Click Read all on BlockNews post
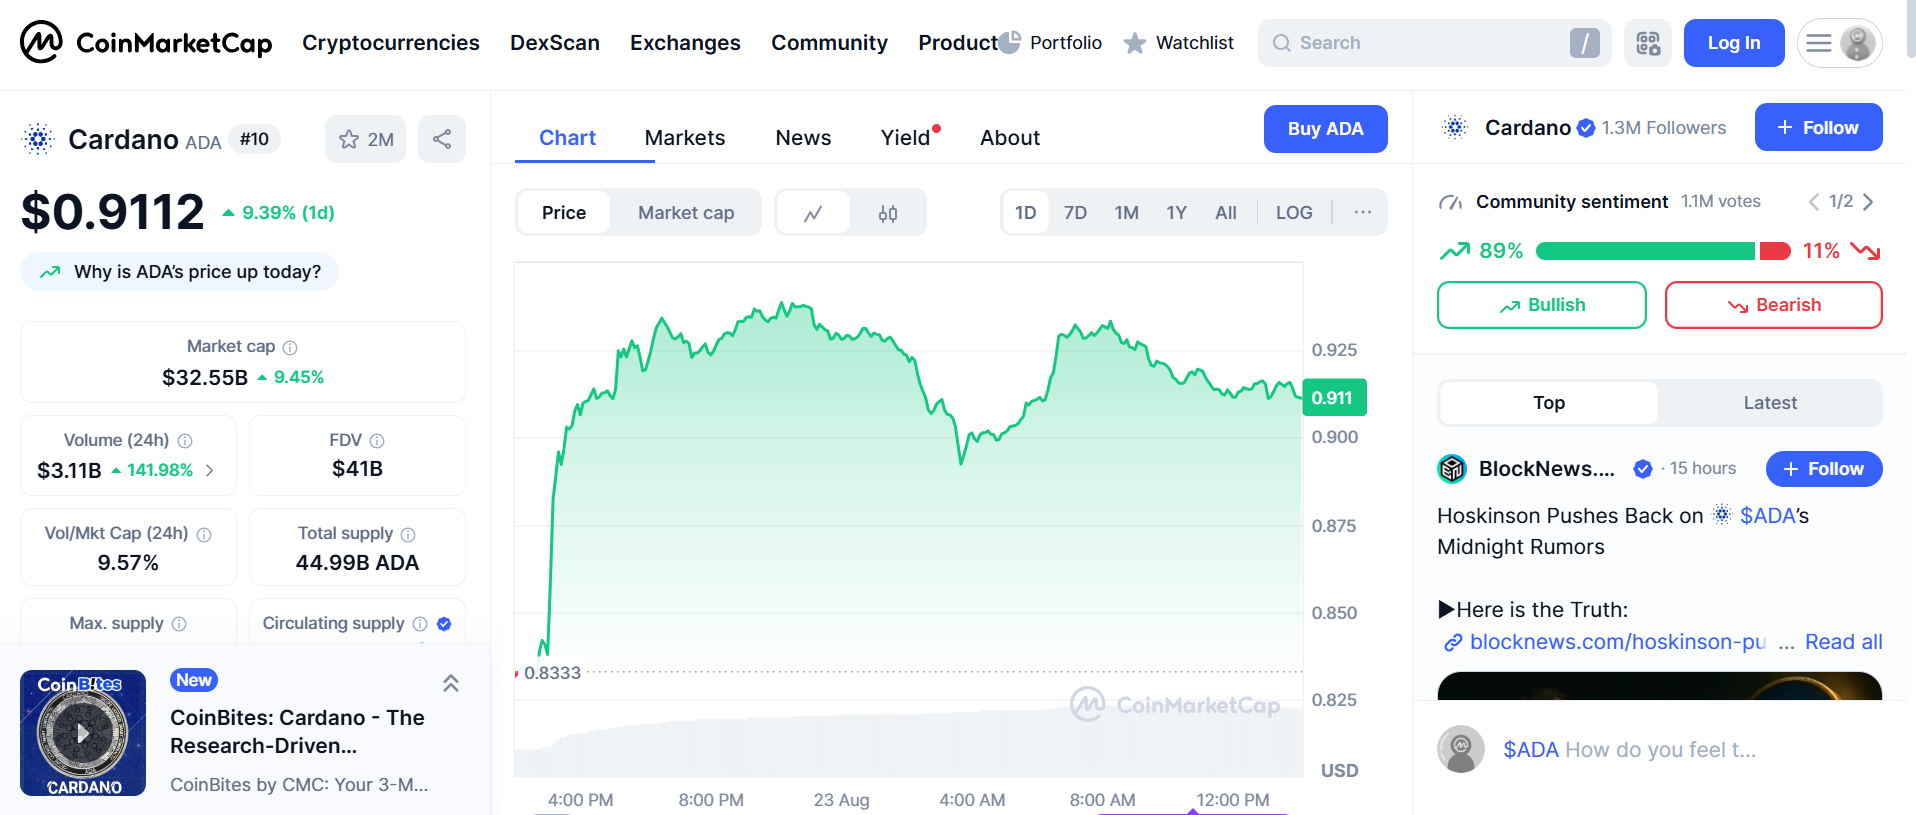This screenshot has height=815, width=1916. point(1843,642)
